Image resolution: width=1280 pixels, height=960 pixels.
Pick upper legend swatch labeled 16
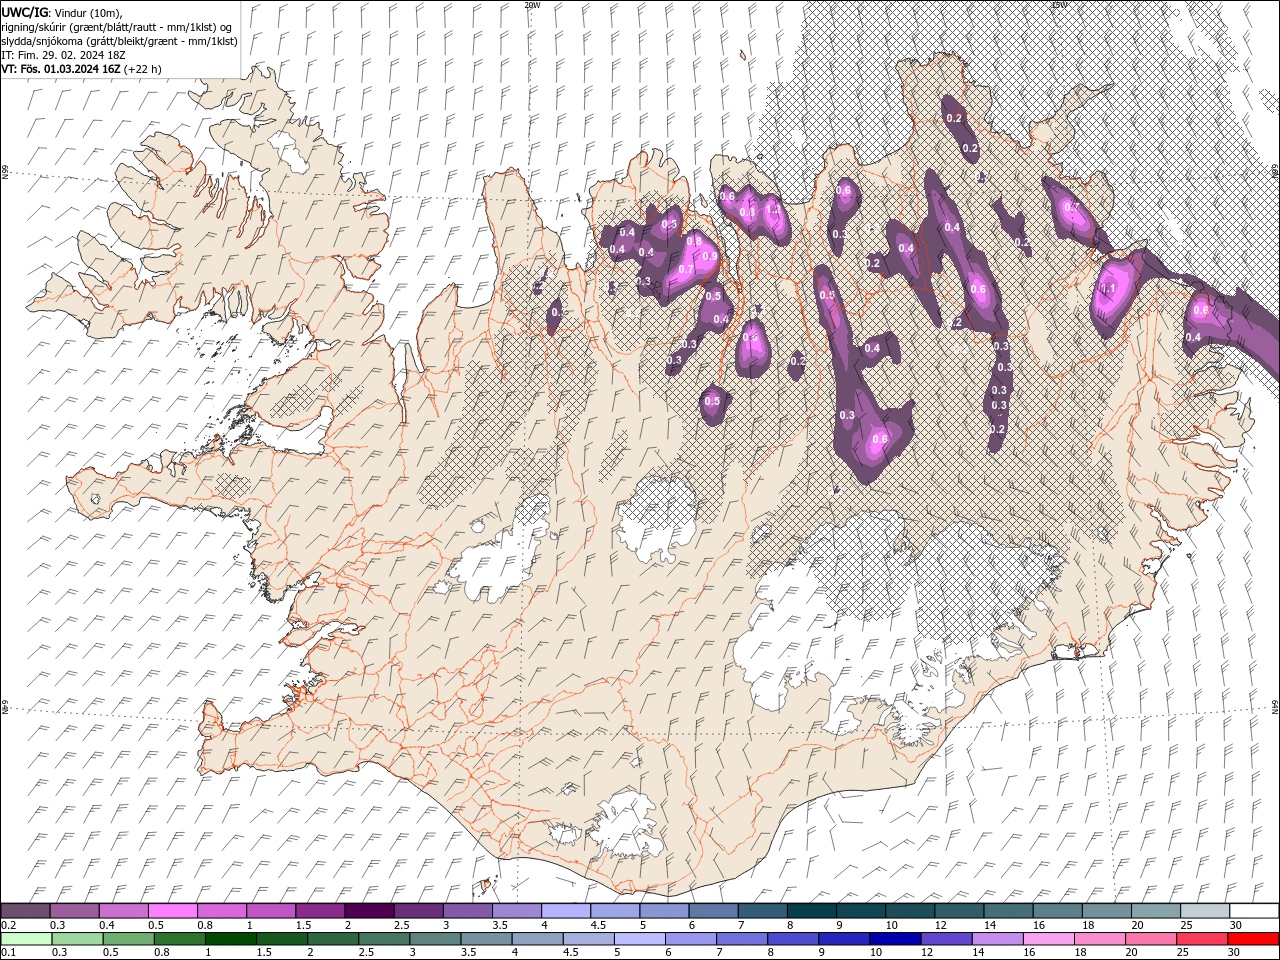pos(1058,911)
